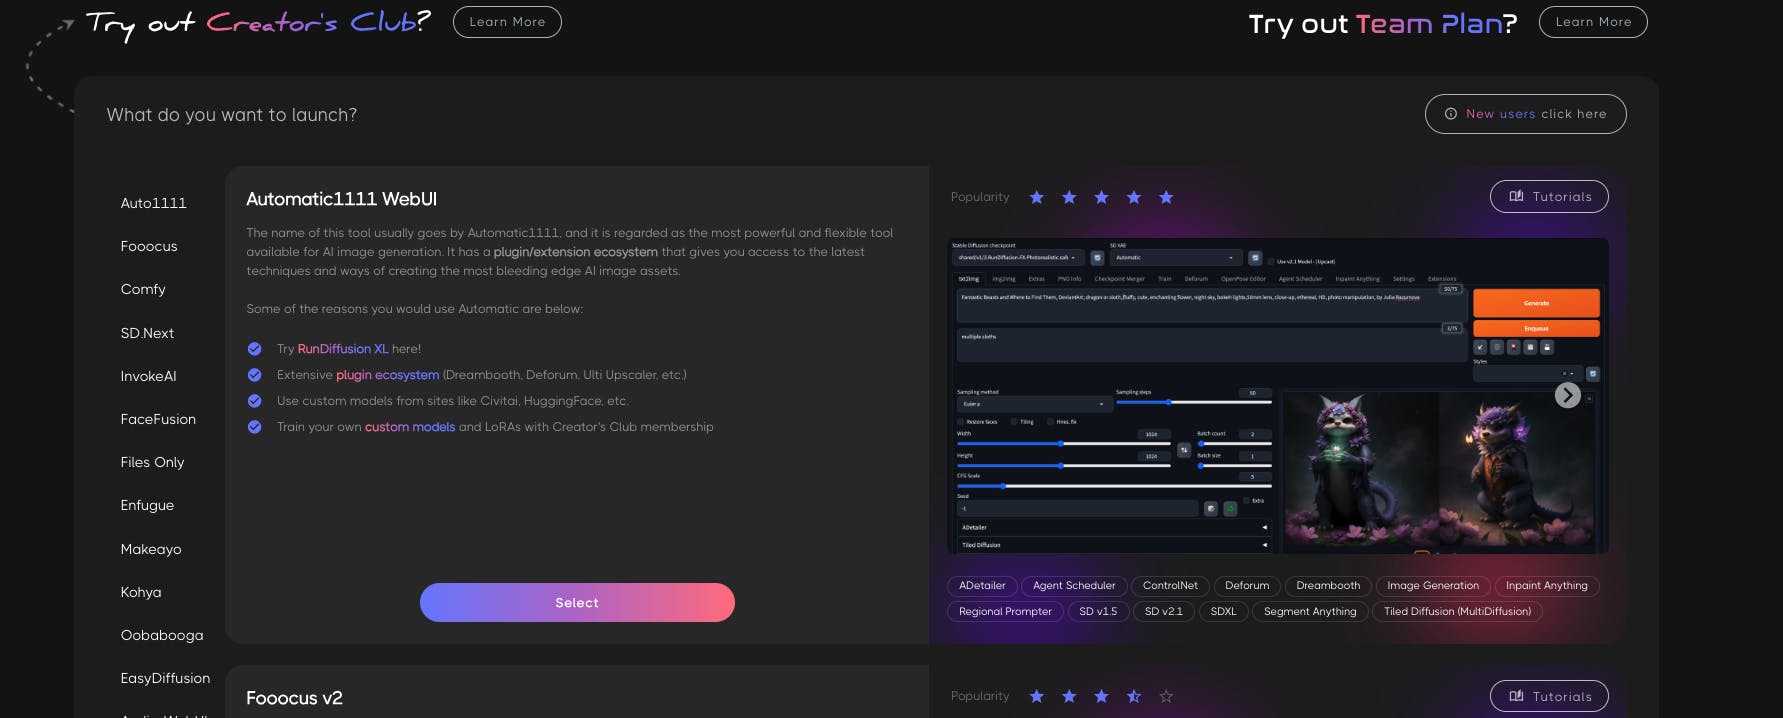Follow the RunDiffusion XL link
This screenshot has height=718, width=1783.
[x=343, y=349]
